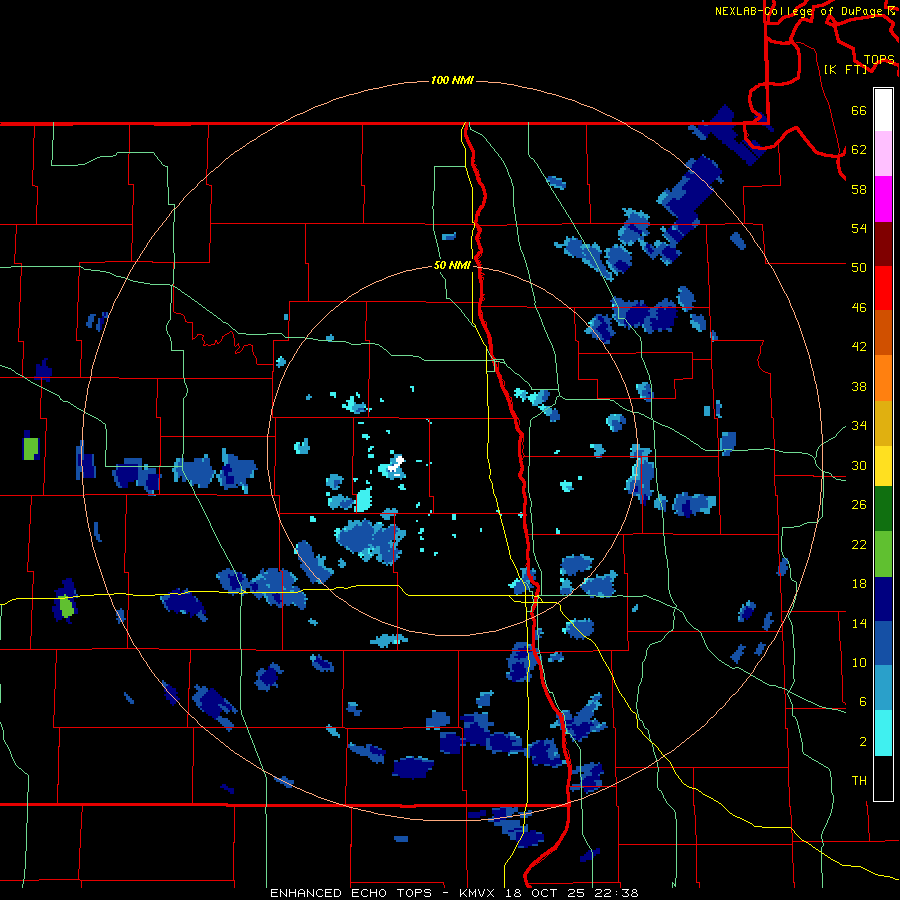Image resolution: width=900 pixels, height=900 pixels.
Task: Click the "100 NMI" range ring label
Action: tap(452, 80)
